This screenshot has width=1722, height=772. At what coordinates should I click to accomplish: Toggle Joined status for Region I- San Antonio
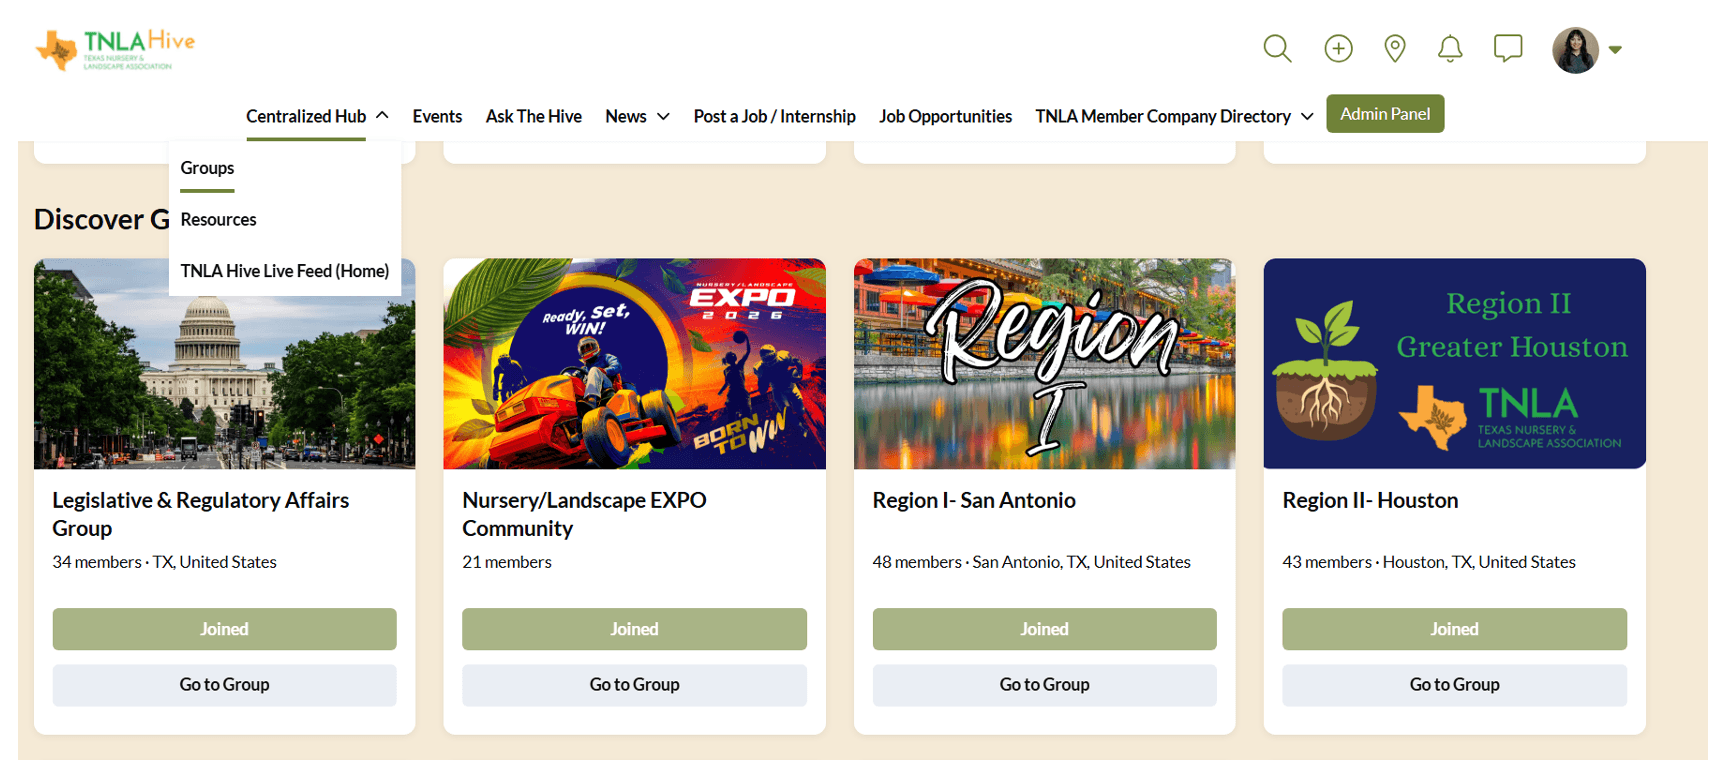coord(1044,629)
